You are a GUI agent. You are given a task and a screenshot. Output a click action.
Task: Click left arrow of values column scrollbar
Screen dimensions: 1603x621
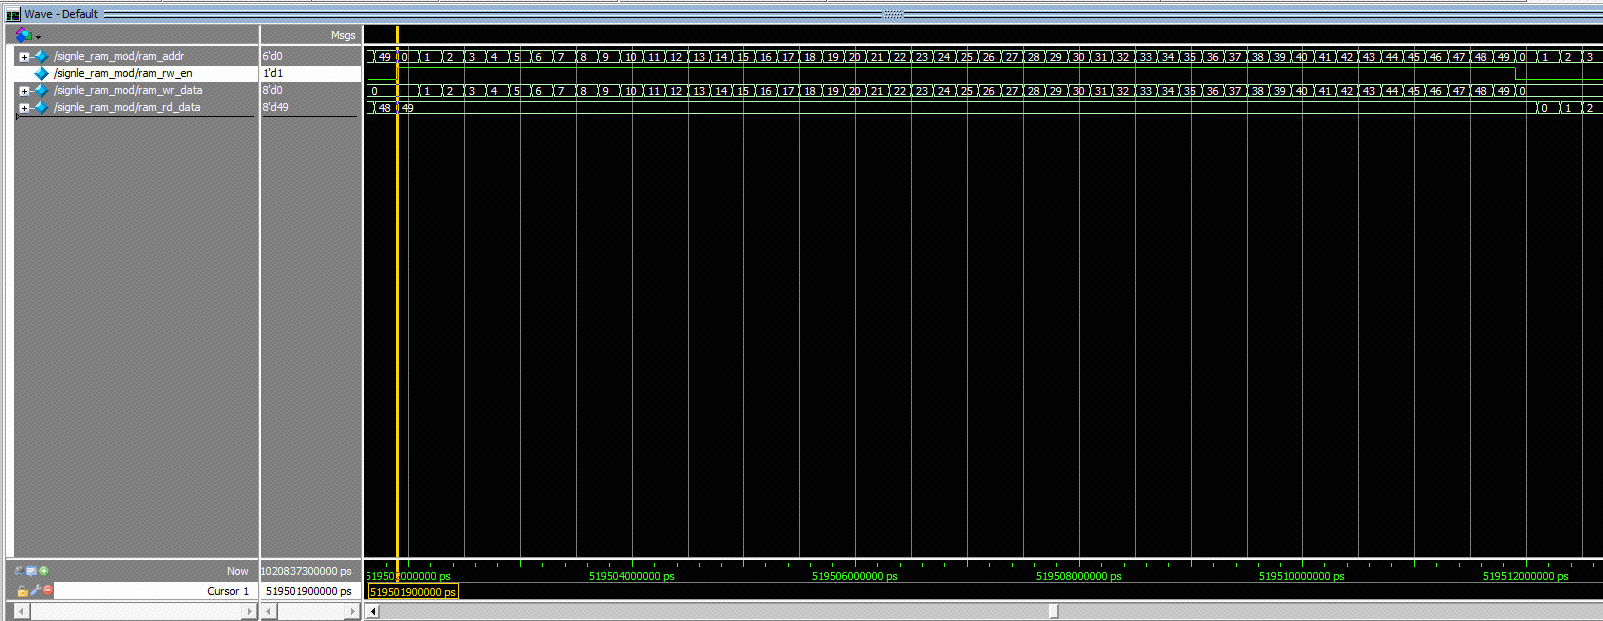(x=269, y=611)
